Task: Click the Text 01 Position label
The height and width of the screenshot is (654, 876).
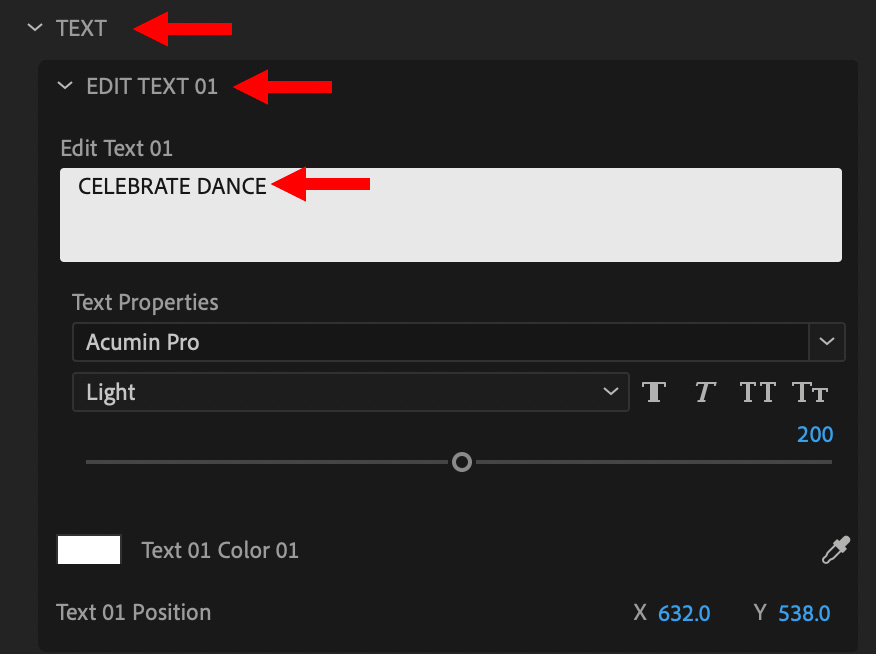Action: [134, 612]
